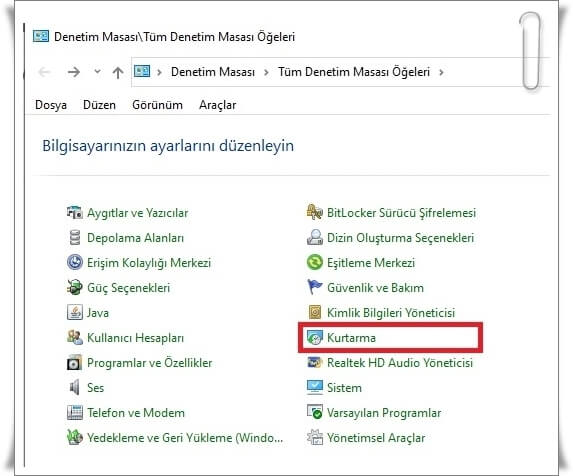The width and height of the screenshot is (573, 476).
Task: Open Programlar ve Özellikler link
Action: click(149, 363)
